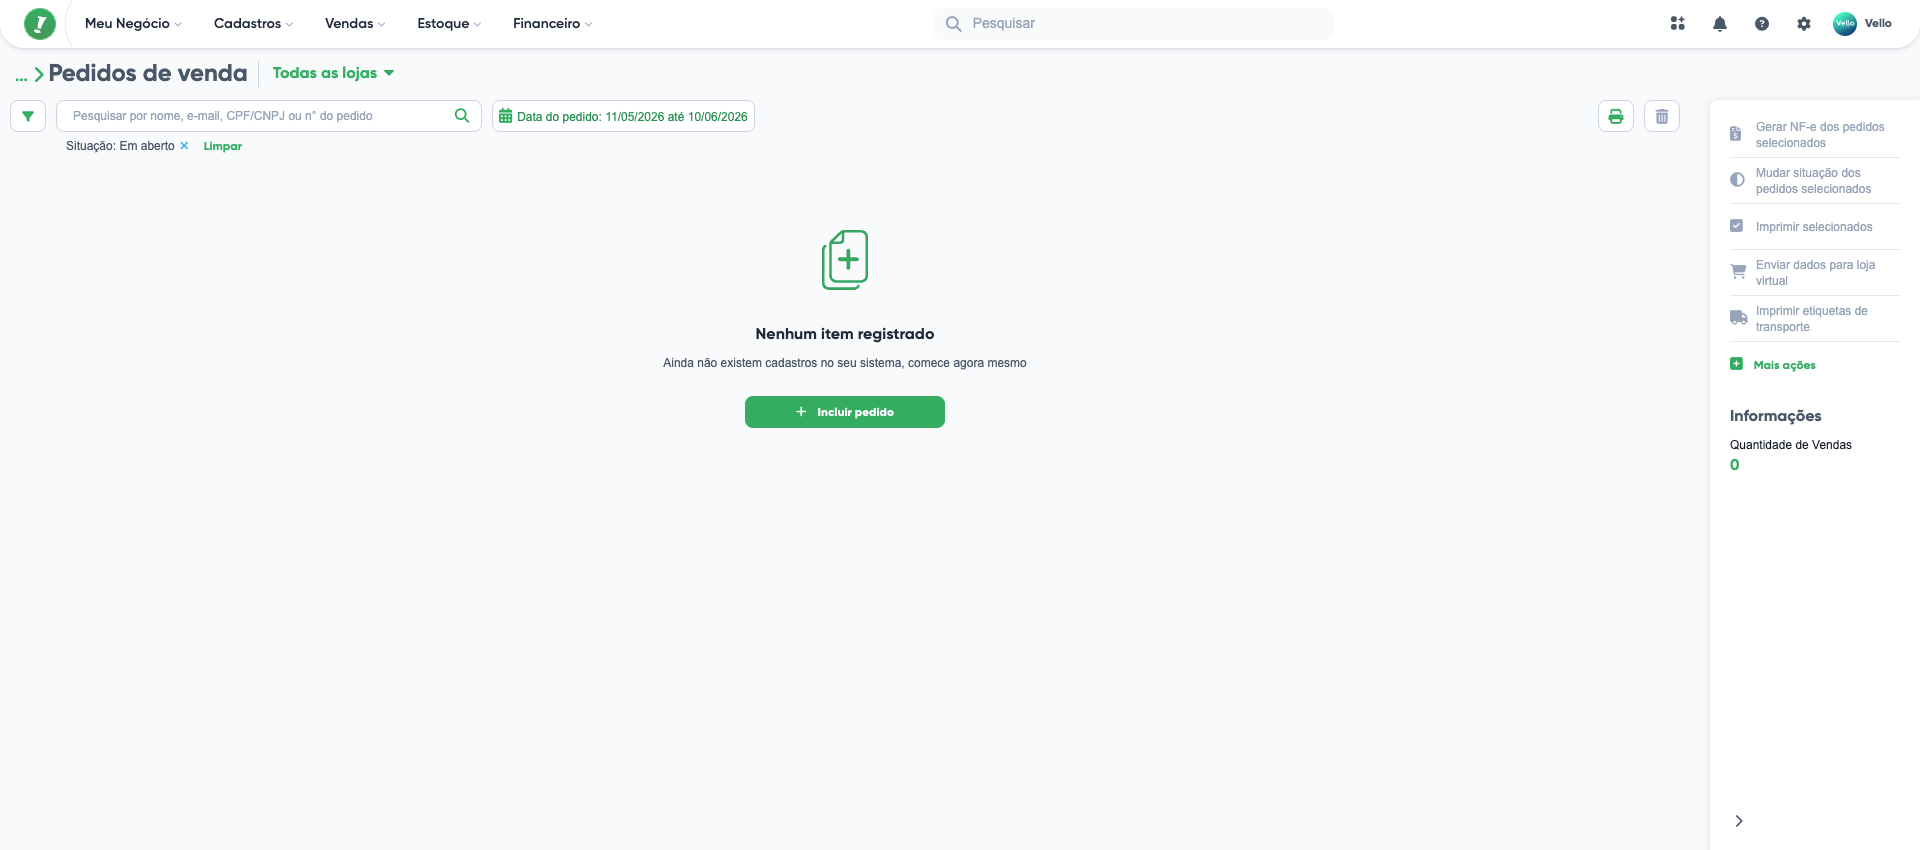Open the help question mark icon

[x=1762, y=23]
